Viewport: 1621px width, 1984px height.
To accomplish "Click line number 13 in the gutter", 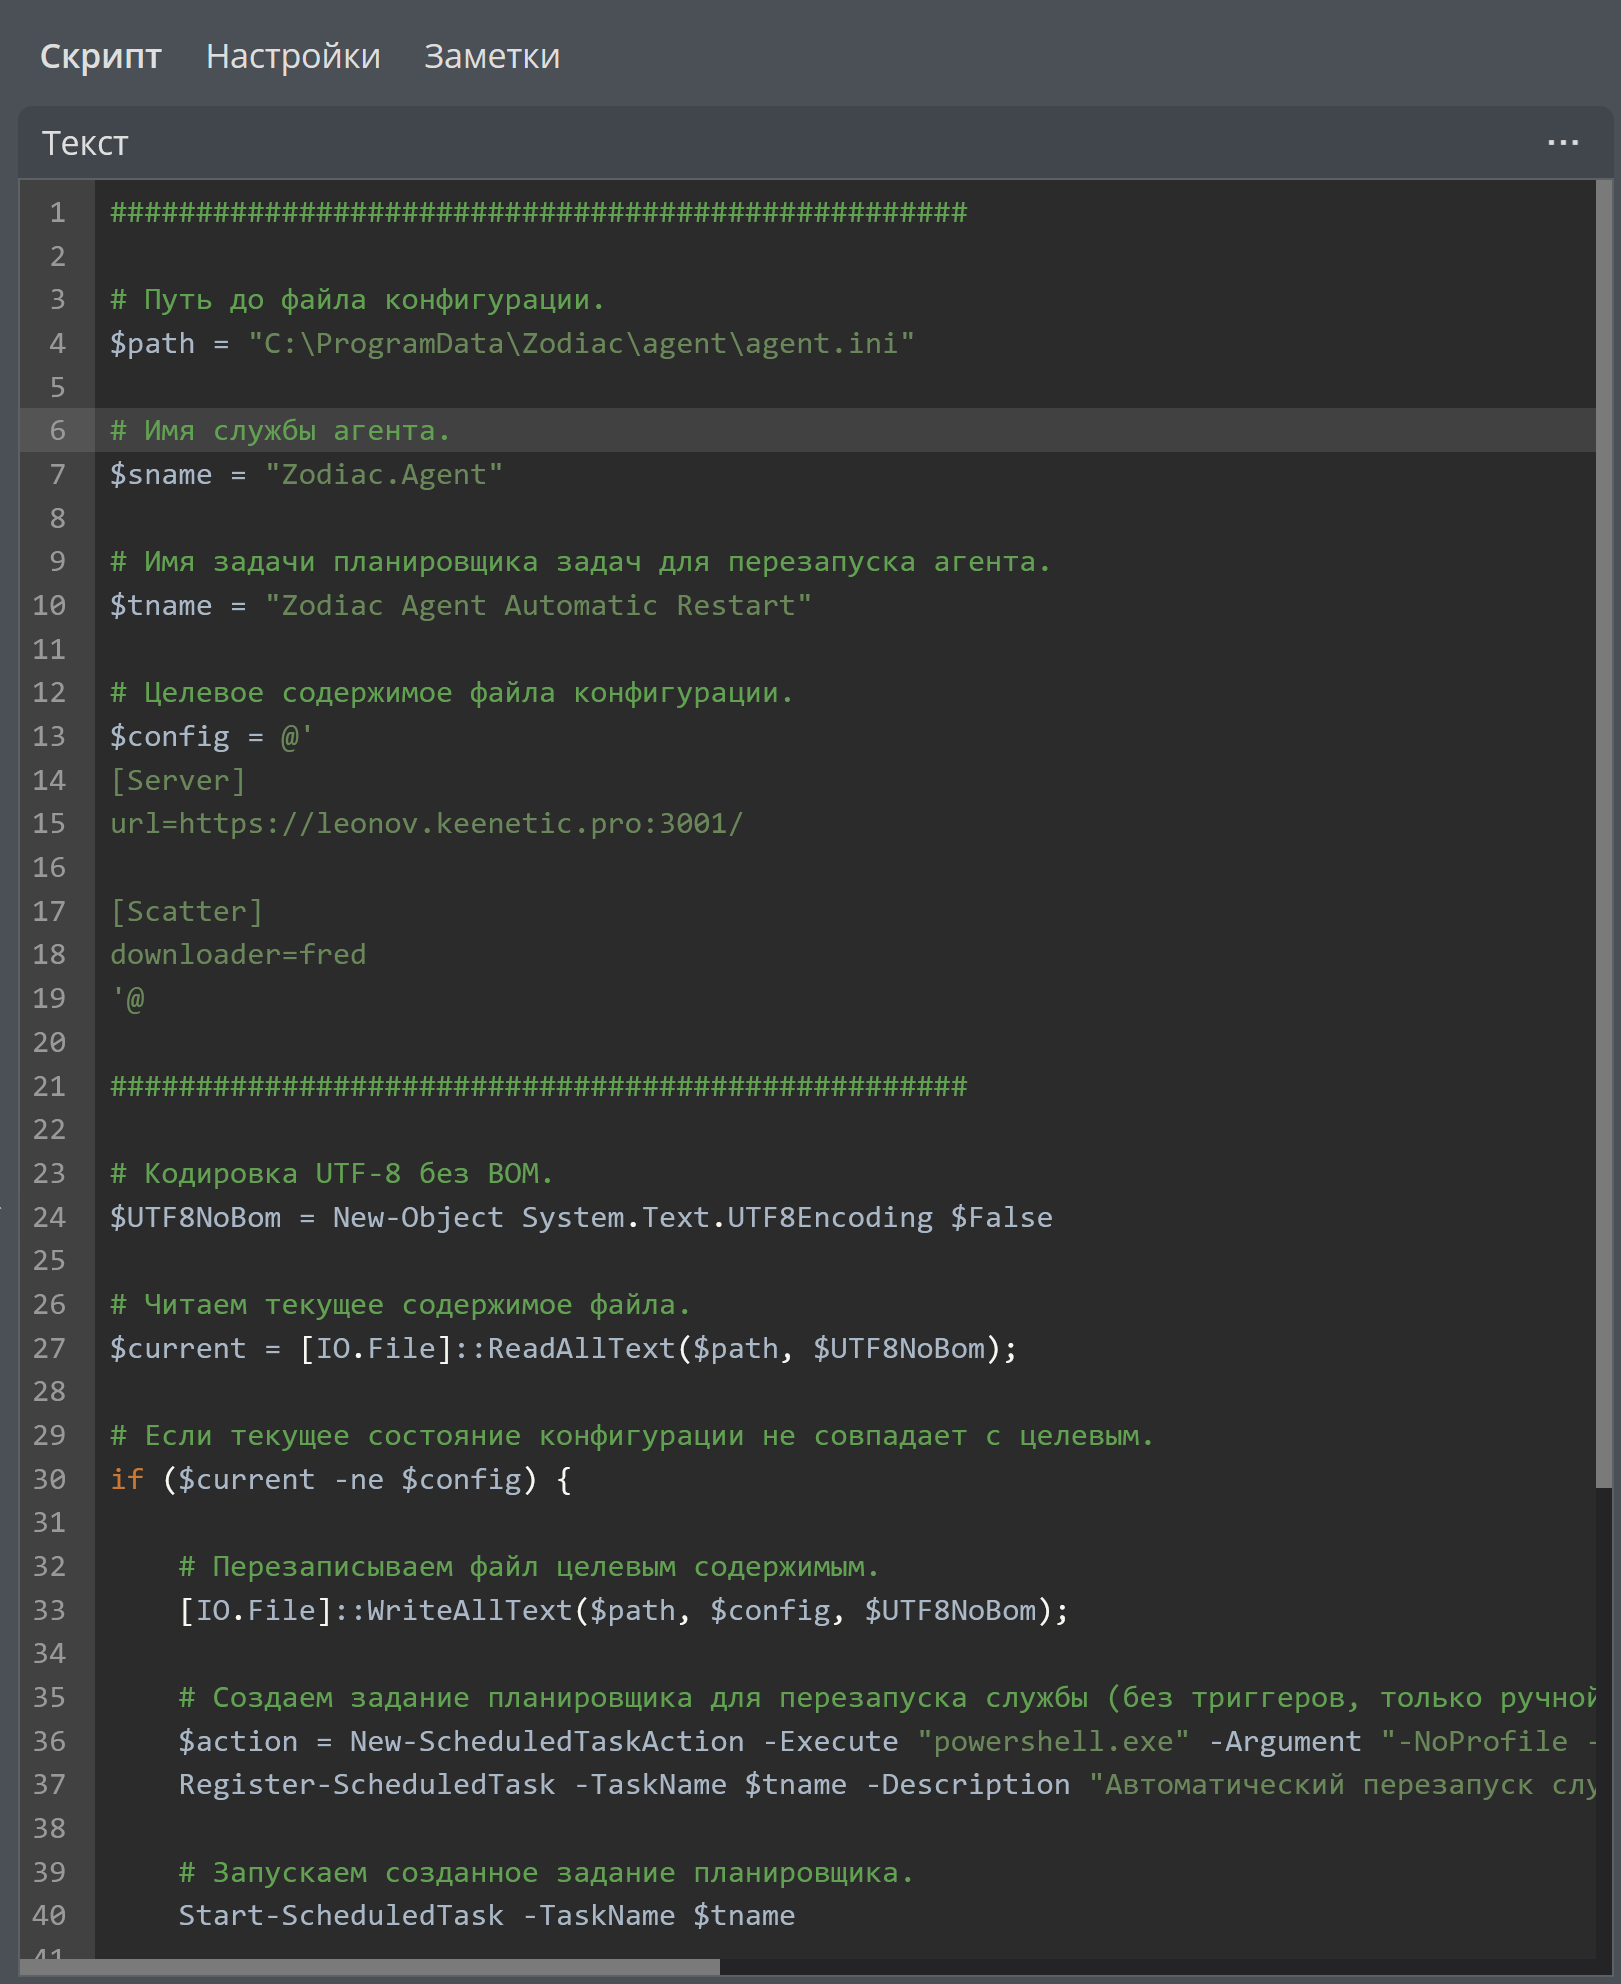I will click(x=49, y=737).
